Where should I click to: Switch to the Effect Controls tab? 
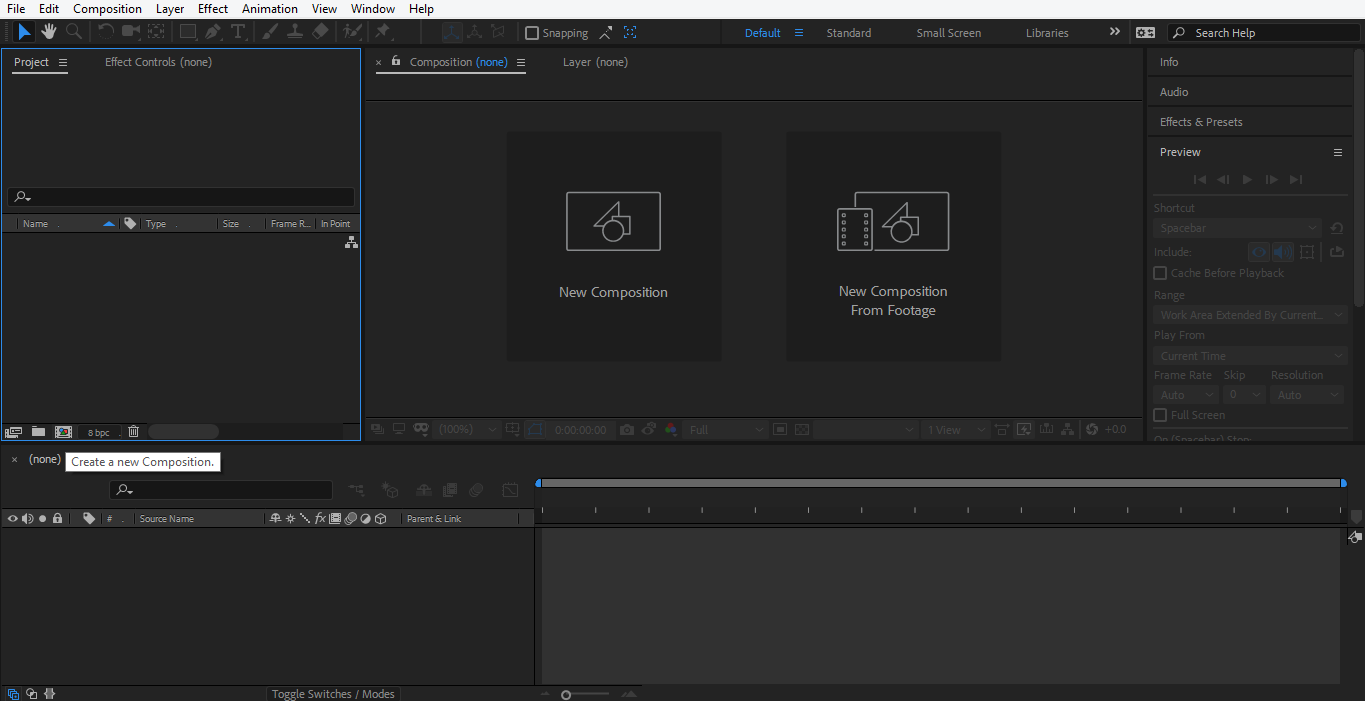click(158, 62)
